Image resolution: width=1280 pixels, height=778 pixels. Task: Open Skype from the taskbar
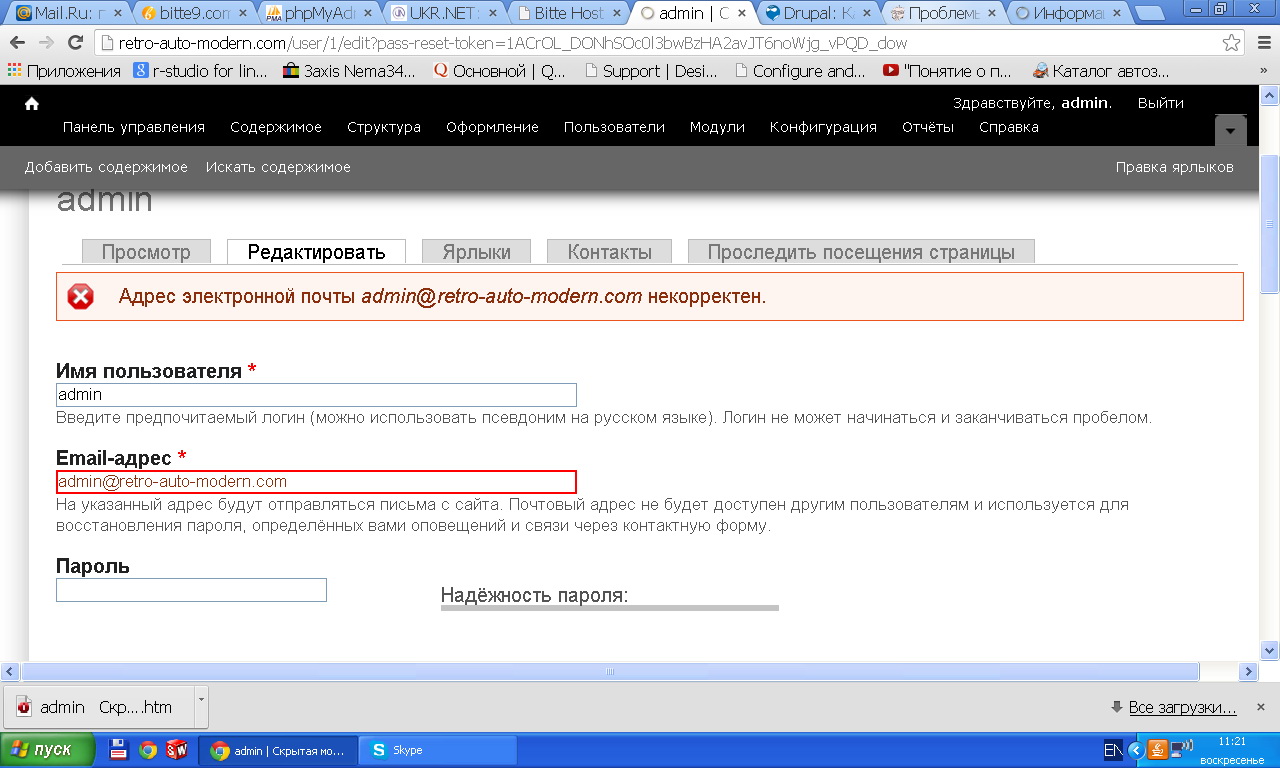click(x=439, y=750)
